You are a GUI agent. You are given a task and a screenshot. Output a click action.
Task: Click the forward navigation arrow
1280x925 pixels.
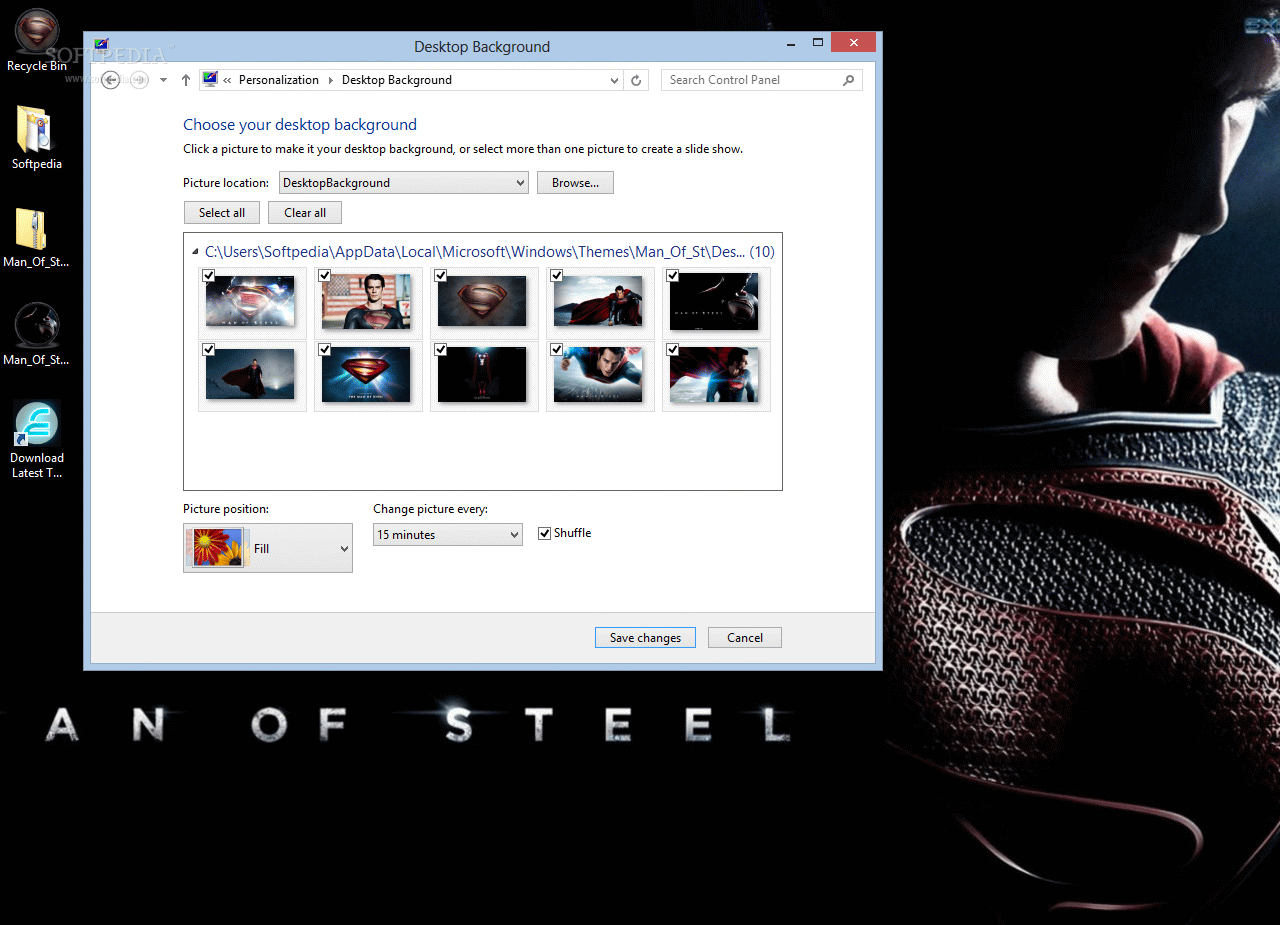[139, 80]
